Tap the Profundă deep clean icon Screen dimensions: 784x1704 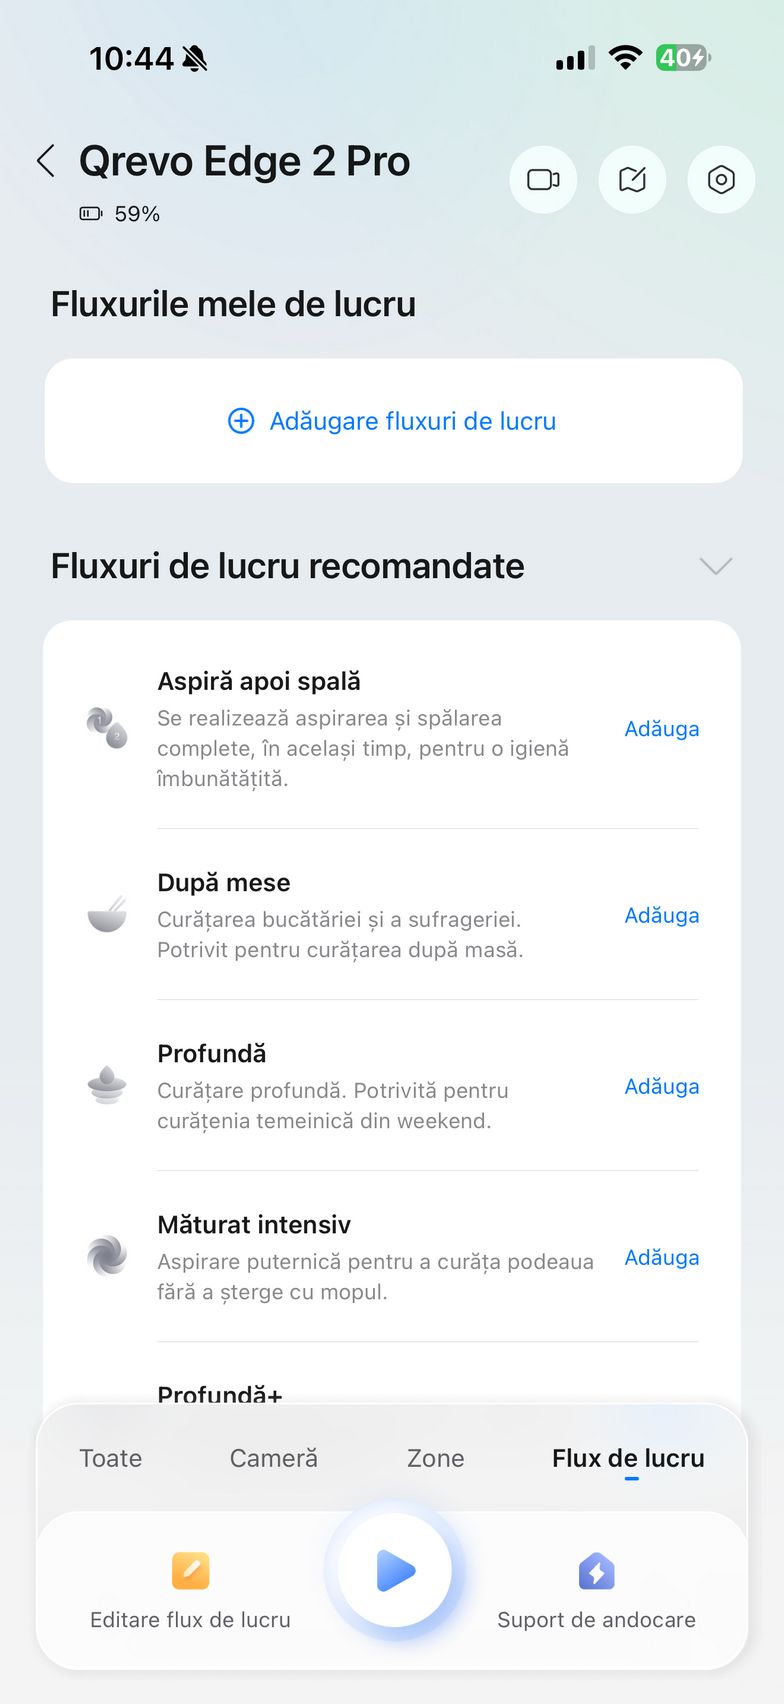tap(107, 1085)
